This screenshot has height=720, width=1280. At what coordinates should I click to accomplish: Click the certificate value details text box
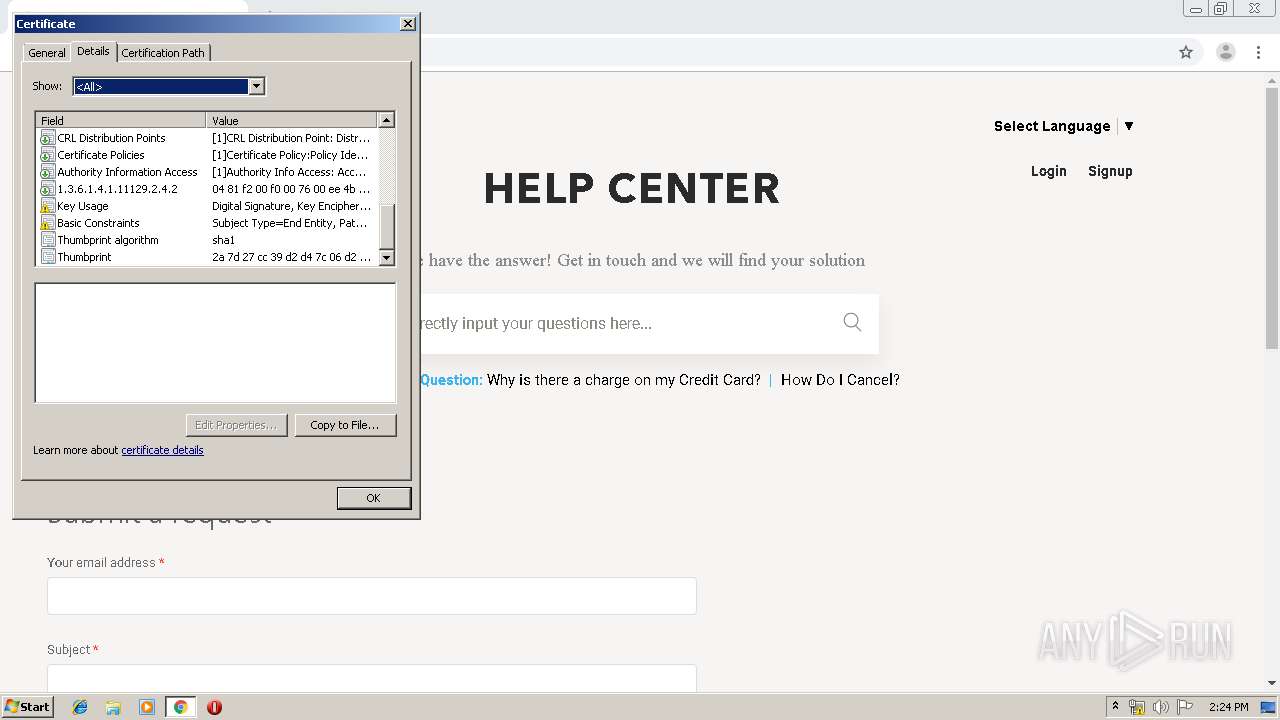(216, 343)
